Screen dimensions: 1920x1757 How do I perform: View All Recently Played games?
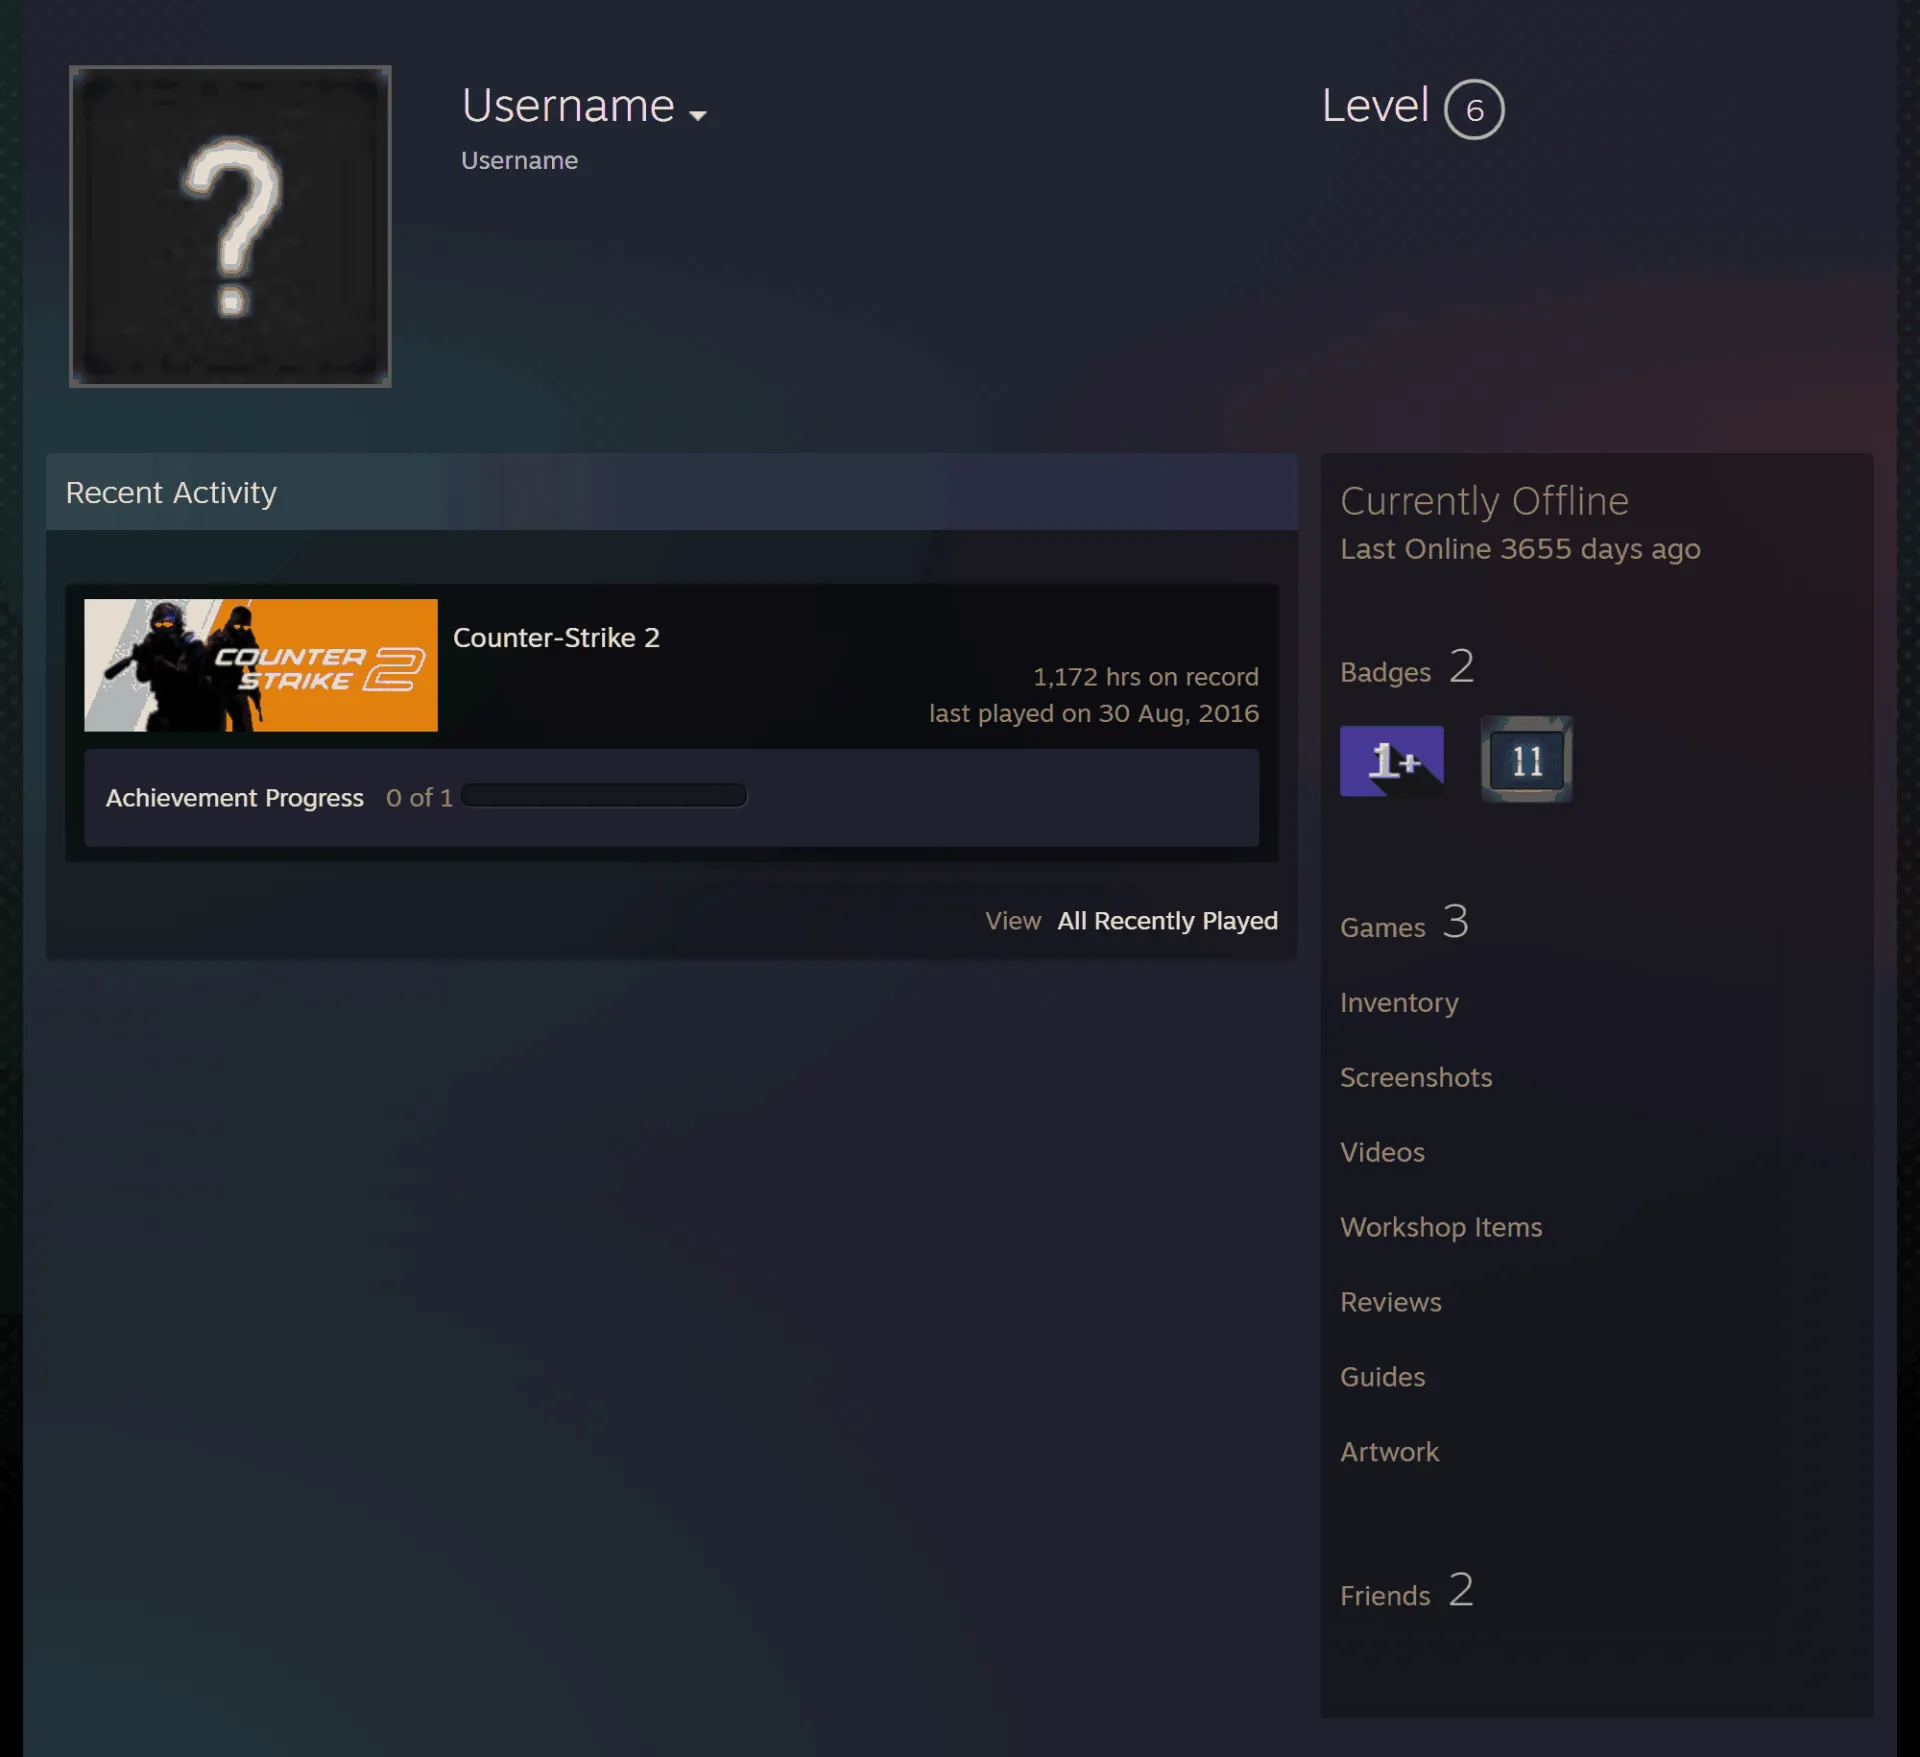[x=1168, y=920]
